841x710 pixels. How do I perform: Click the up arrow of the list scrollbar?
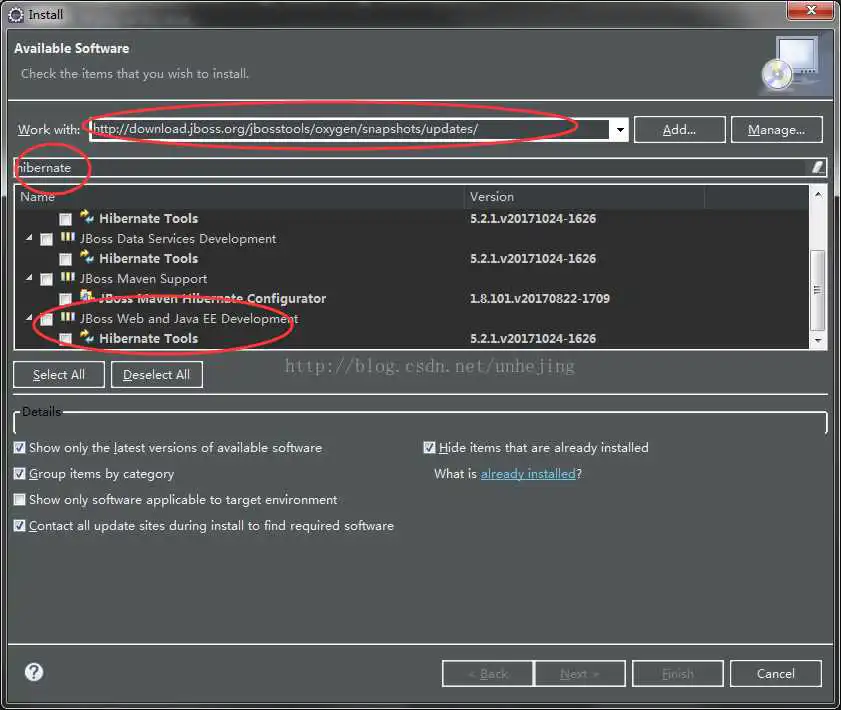(818, 194)
